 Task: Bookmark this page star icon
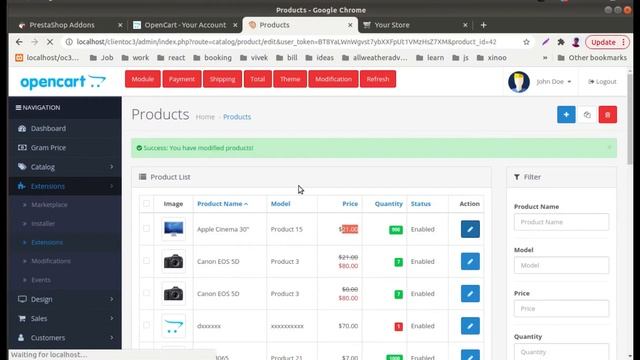(x=527, y=42)
